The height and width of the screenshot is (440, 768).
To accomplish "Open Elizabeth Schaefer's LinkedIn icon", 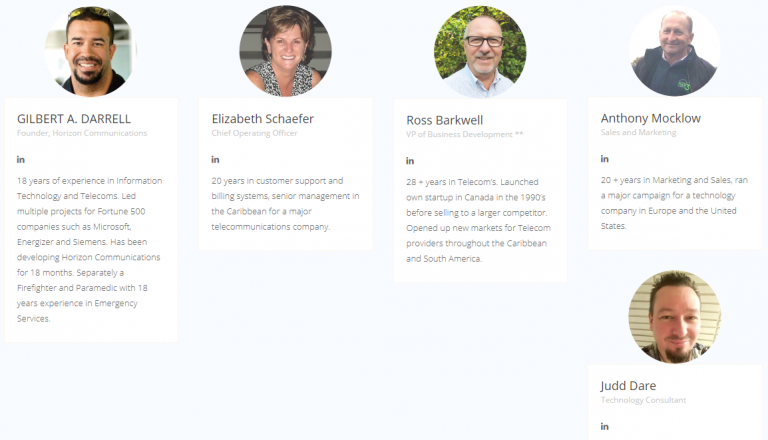I will click(x=215, y=159).
